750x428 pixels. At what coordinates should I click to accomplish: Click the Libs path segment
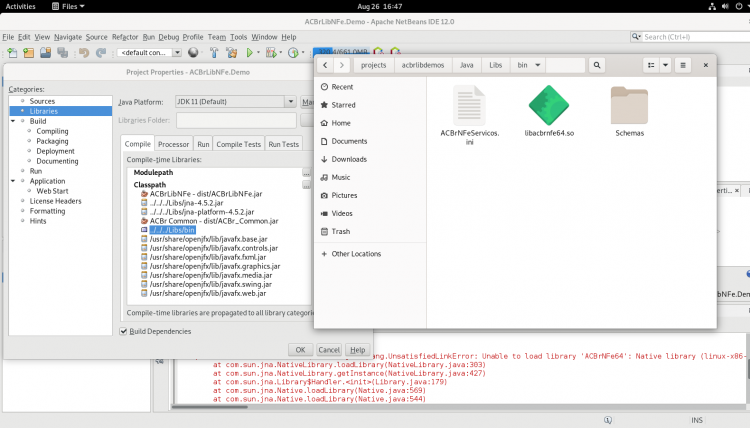(496, 65)
